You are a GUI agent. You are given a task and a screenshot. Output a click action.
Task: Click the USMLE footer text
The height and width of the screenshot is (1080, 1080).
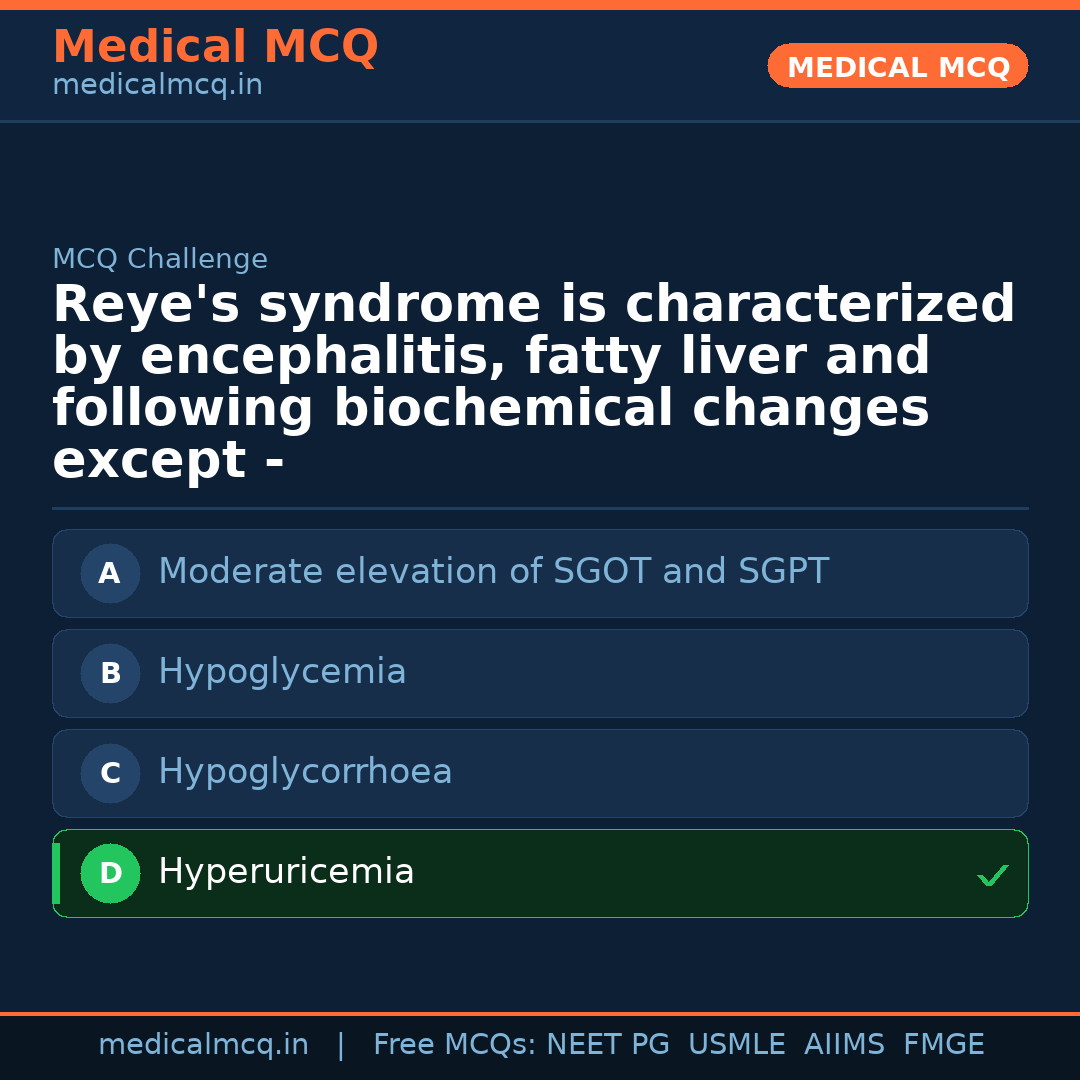[x=736, y=1045]
